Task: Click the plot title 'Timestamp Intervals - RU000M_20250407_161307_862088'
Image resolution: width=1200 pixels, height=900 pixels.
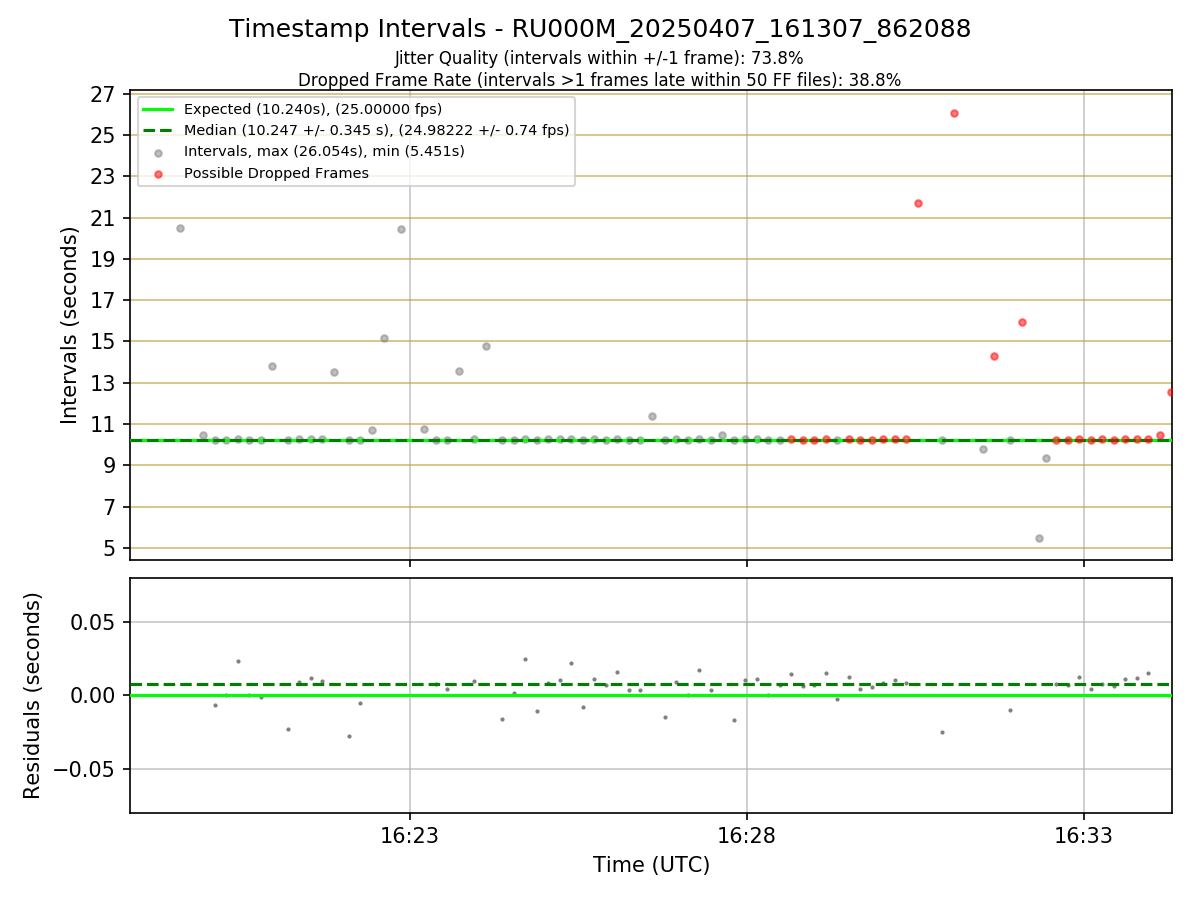Action: pos(600,29)
